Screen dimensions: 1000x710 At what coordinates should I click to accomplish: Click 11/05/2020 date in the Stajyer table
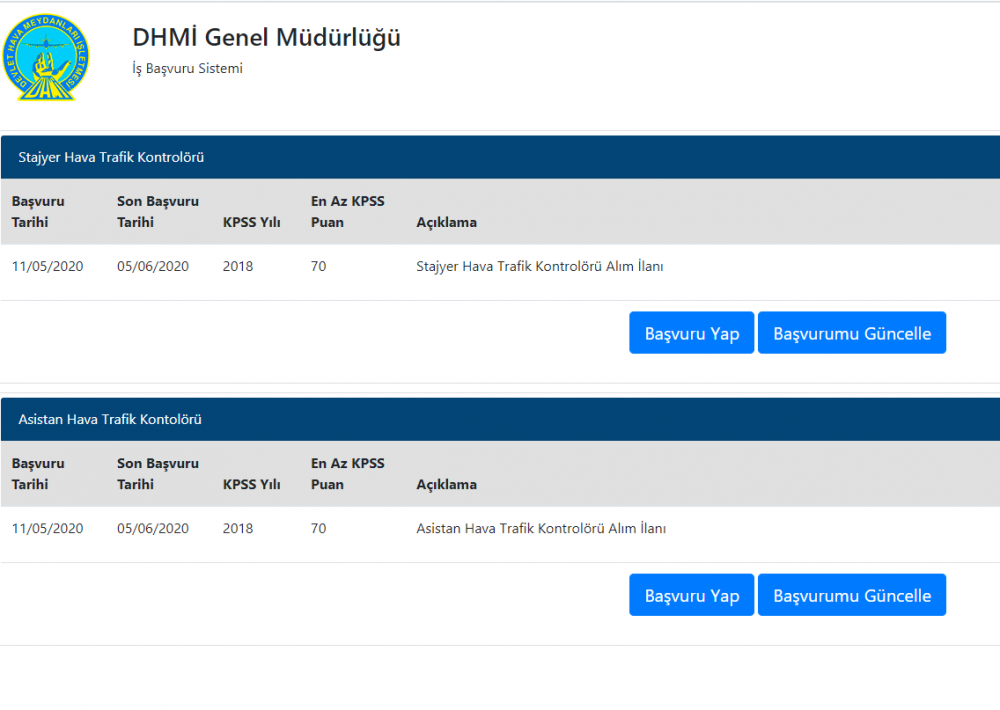(47, 266)
